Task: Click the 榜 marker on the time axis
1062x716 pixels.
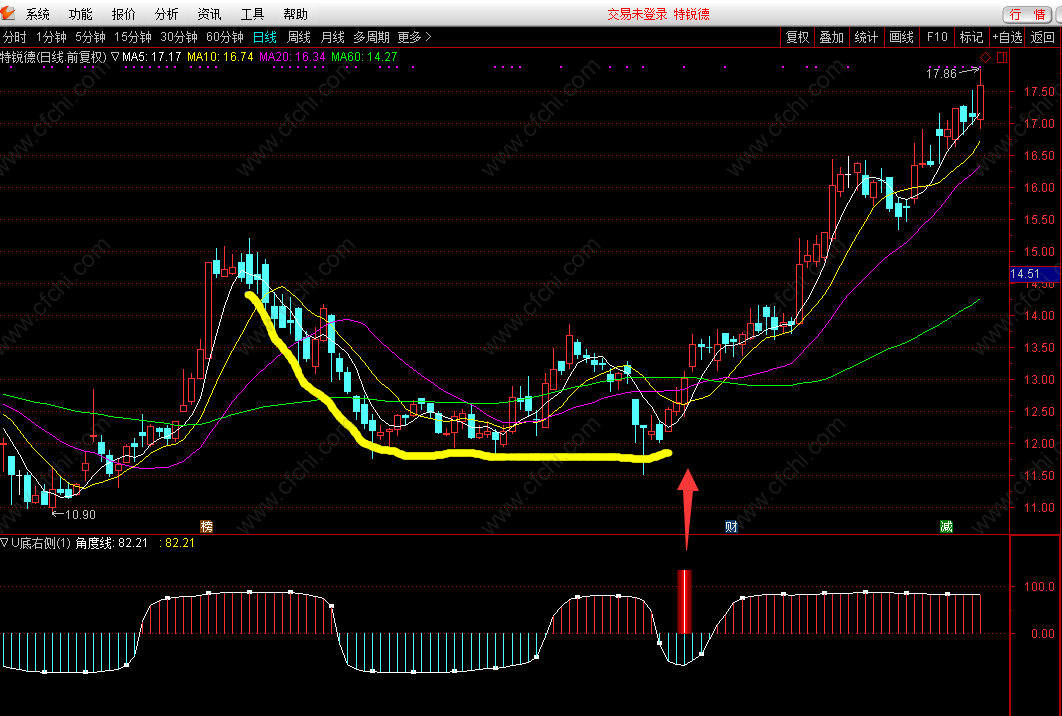Action: [x=206, y=526]
